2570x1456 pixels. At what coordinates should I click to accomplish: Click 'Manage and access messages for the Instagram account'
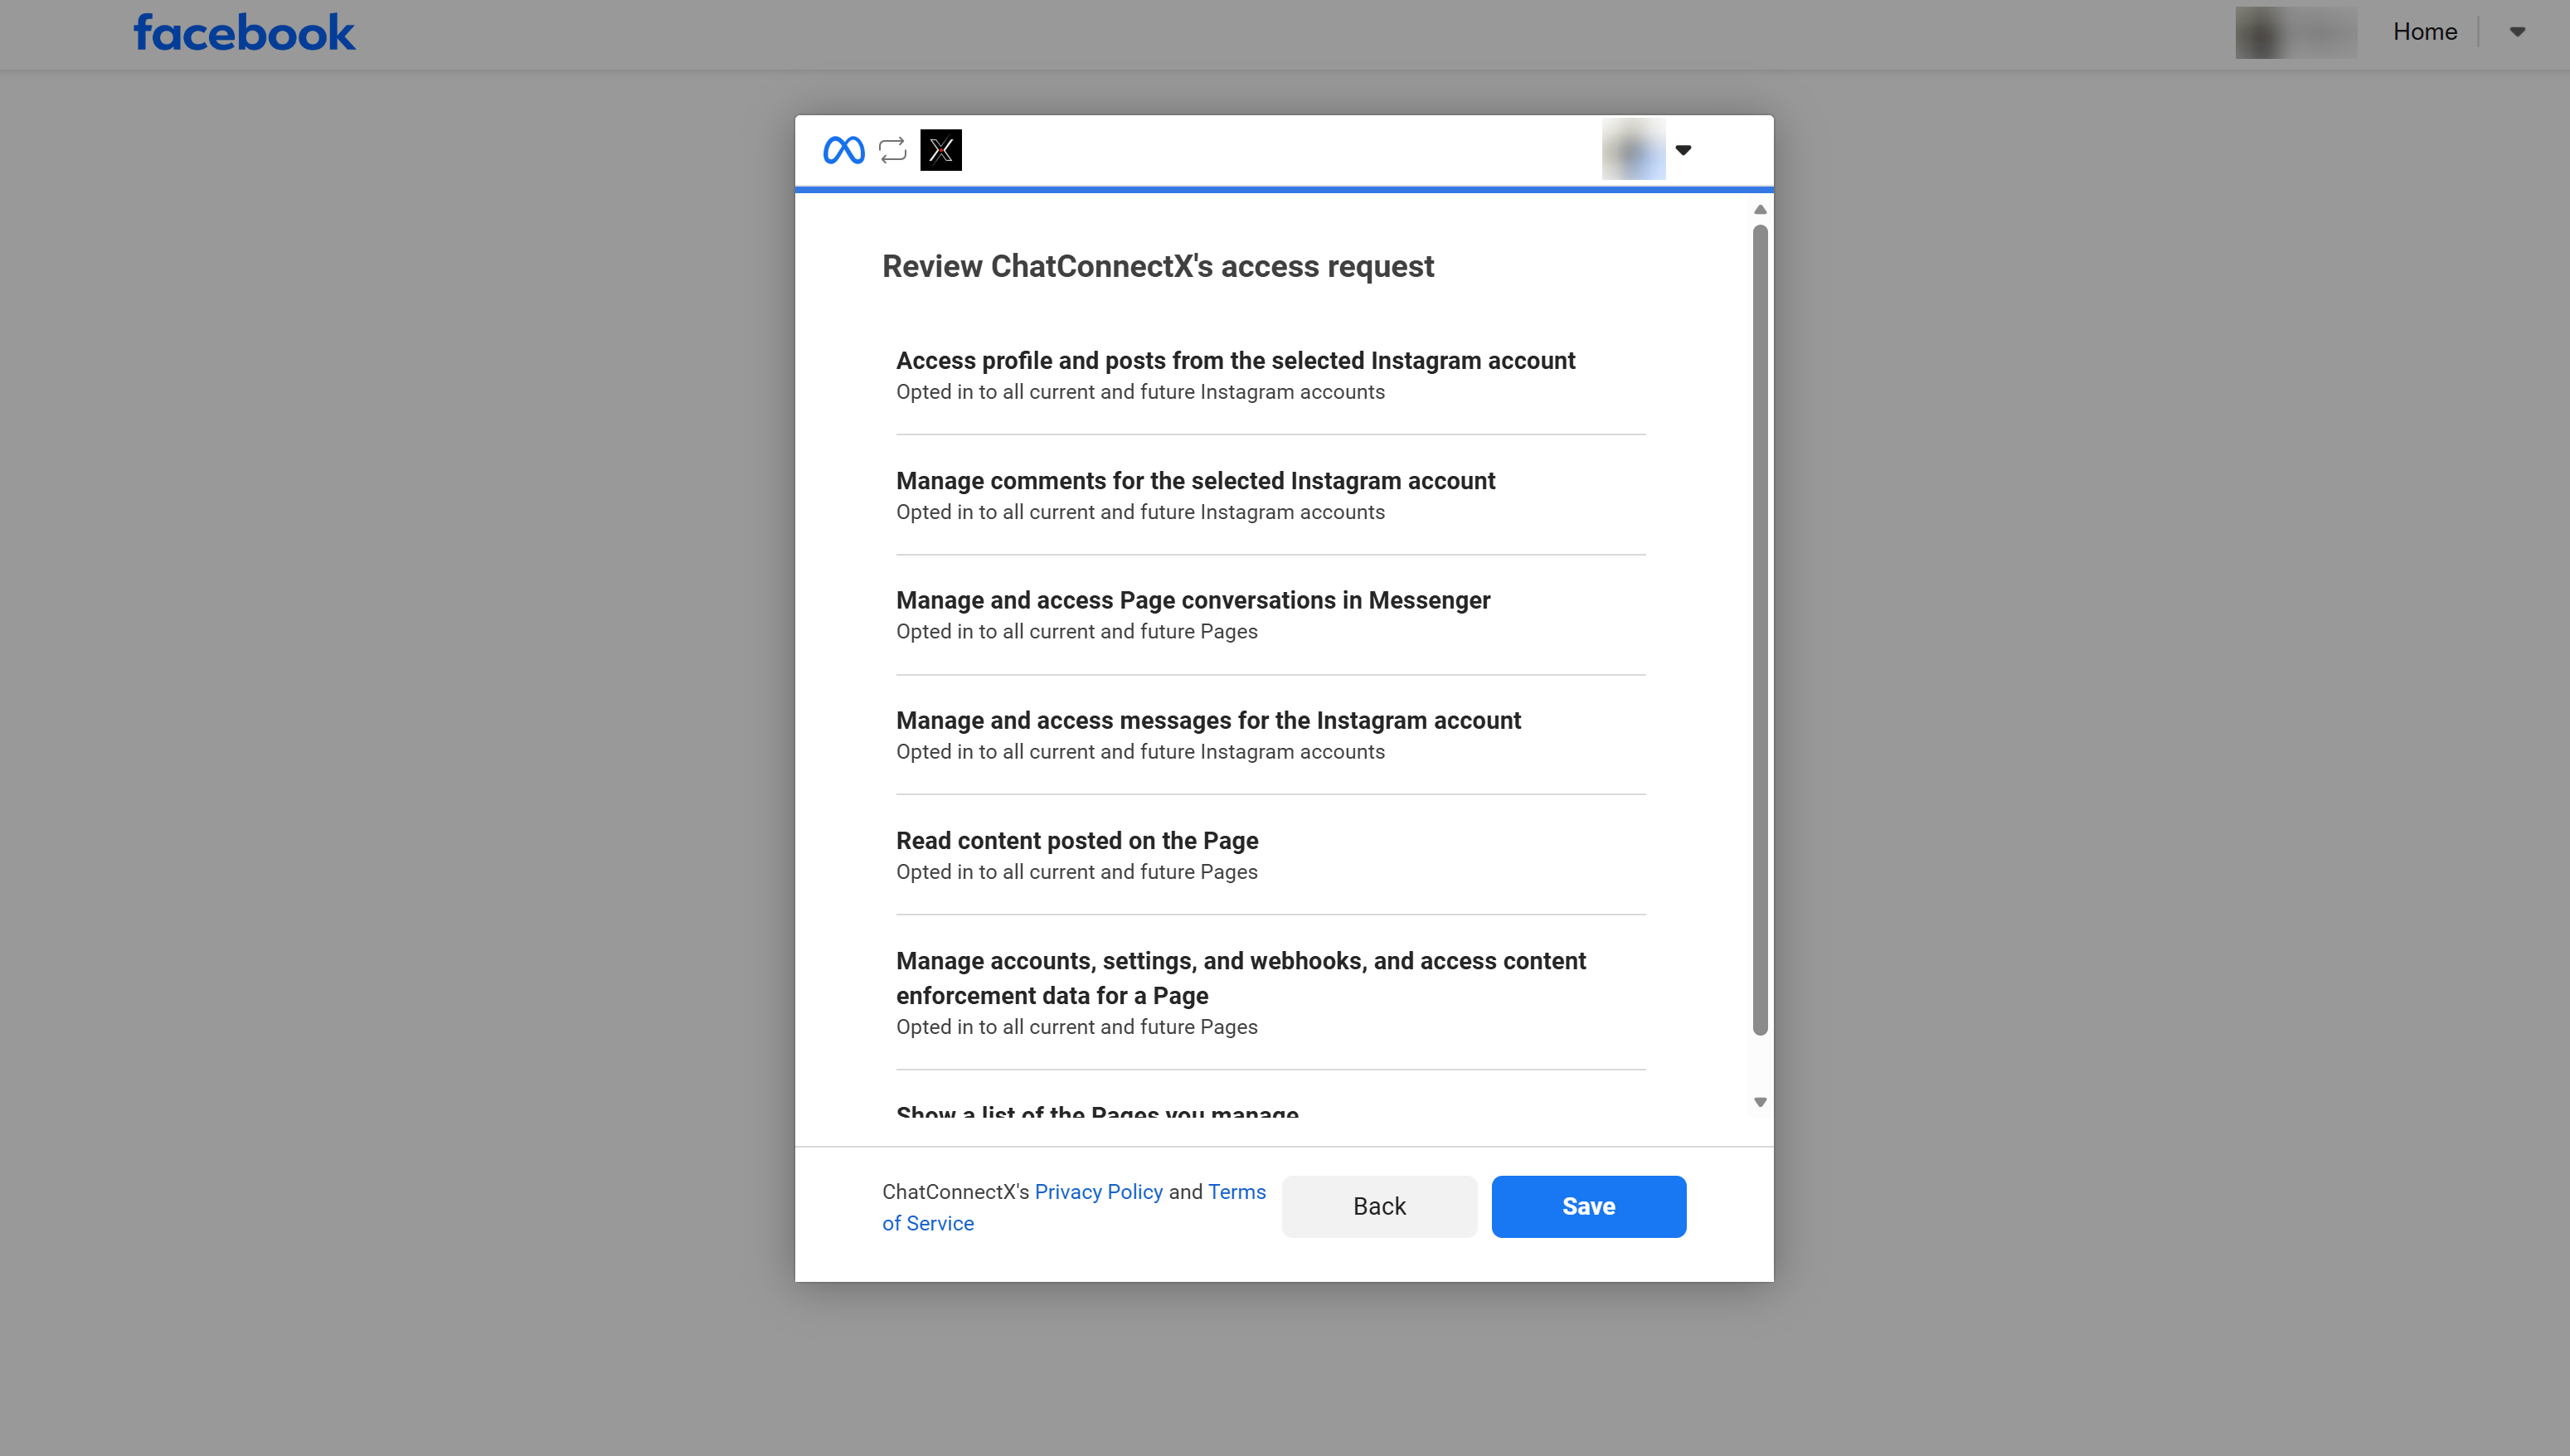click(x=1208, y=720)
